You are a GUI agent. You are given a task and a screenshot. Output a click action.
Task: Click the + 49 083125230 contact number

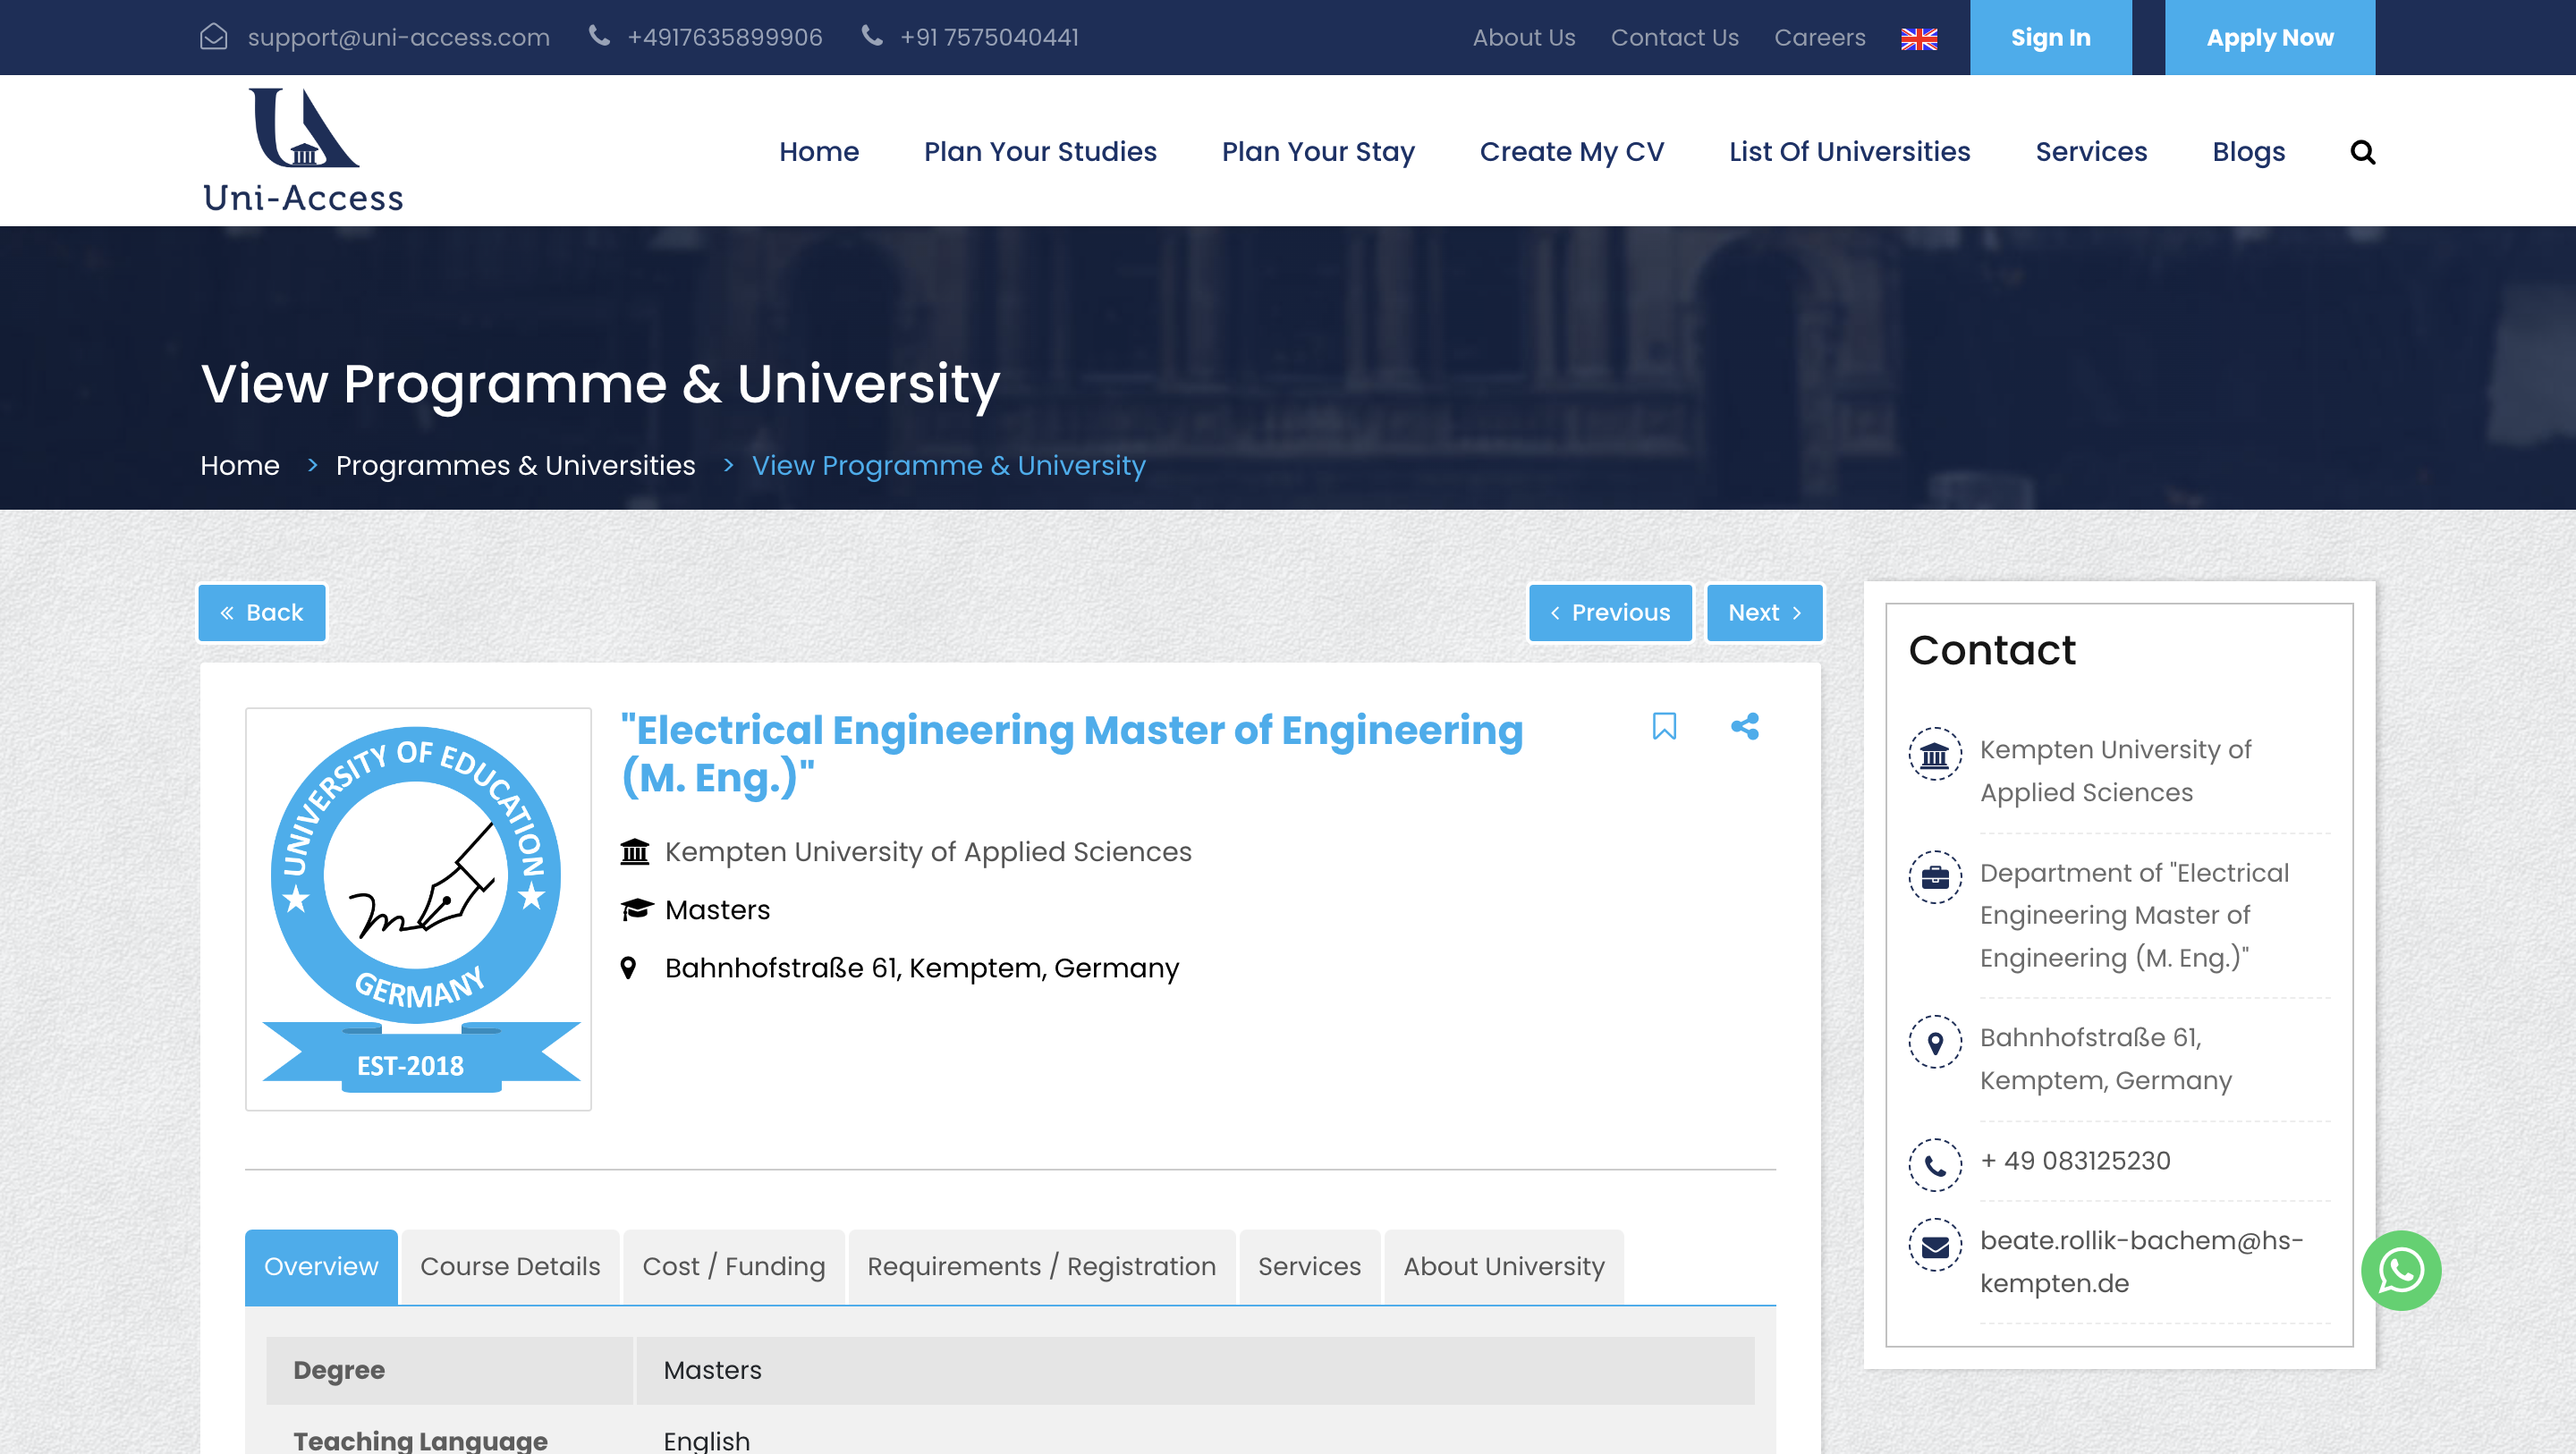(x=2075, y=1160)
